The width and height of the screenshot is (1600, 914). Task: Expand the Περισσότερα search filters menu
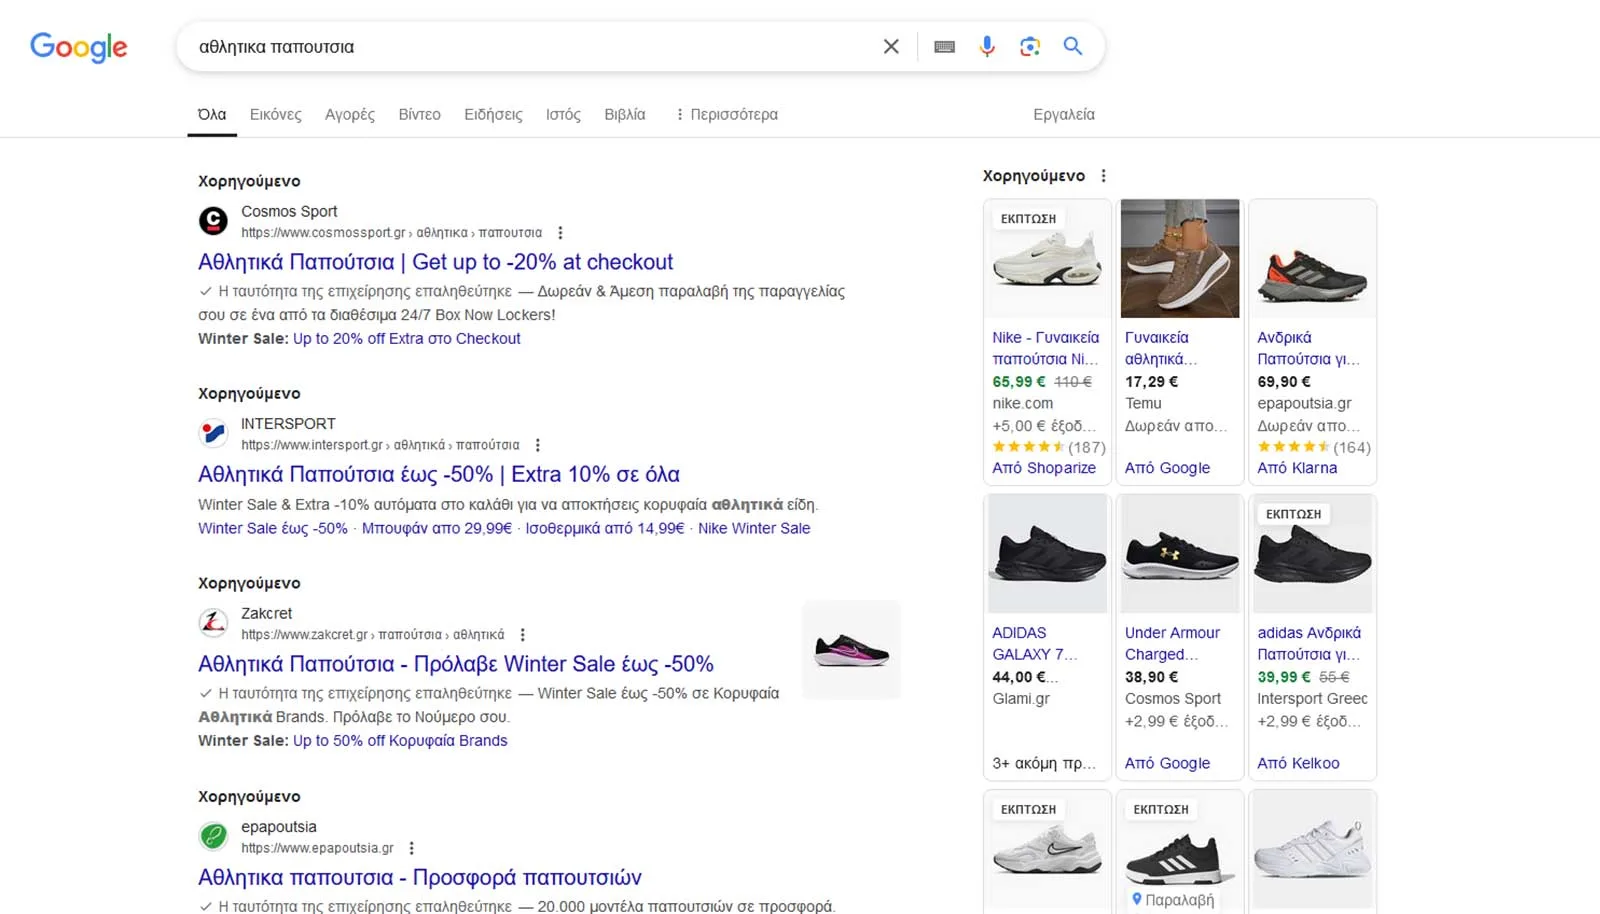pyautogui.click(x=726, y=115)
